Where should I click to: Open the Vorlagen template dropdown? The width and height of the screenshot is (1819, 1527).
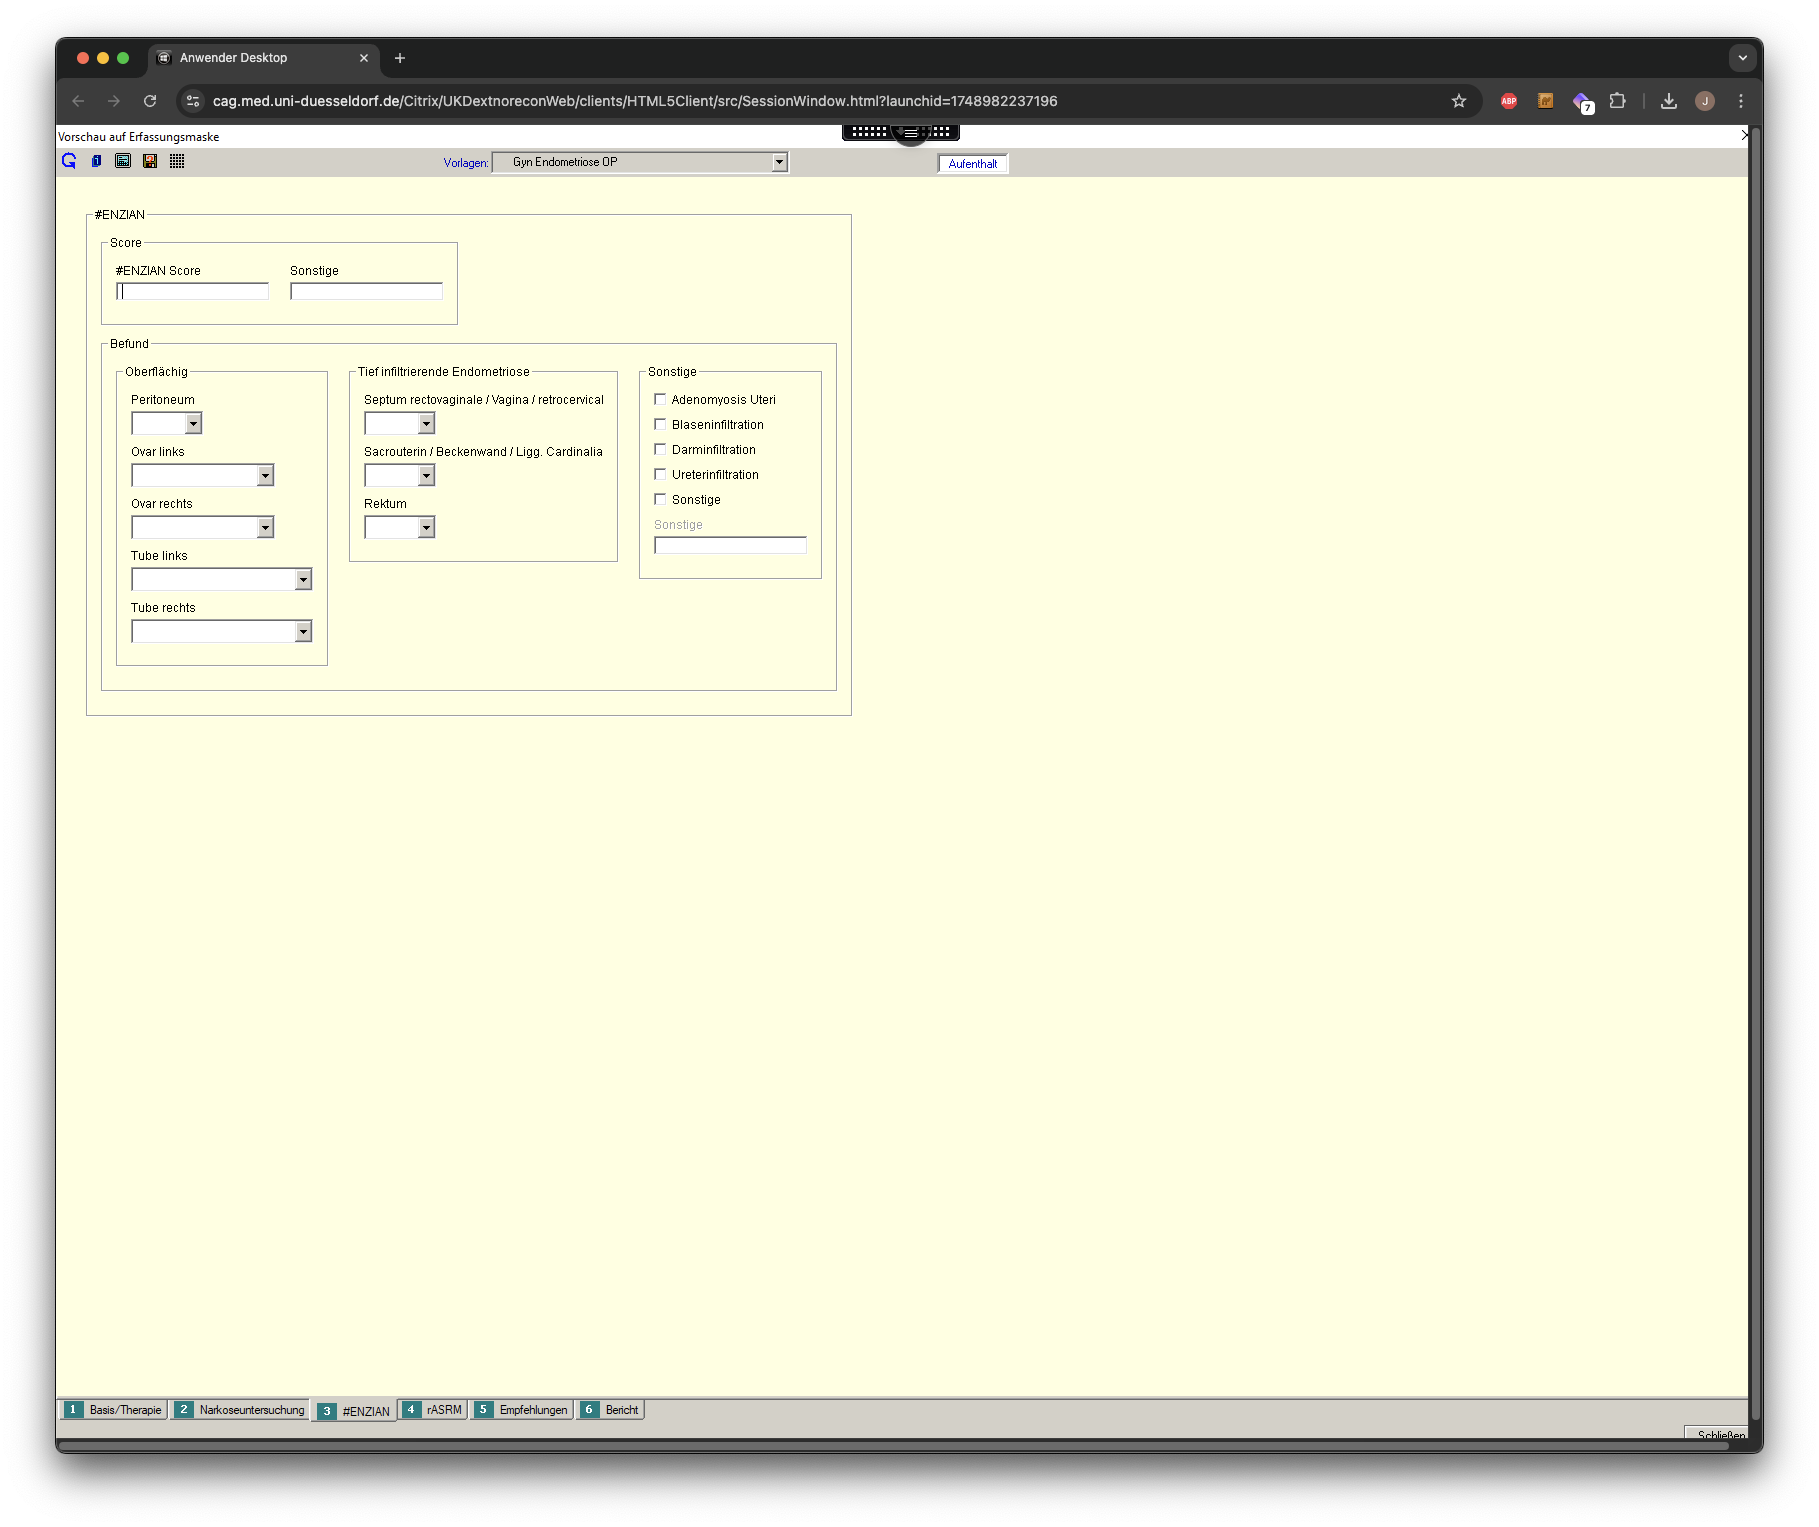tap(779, 162)
